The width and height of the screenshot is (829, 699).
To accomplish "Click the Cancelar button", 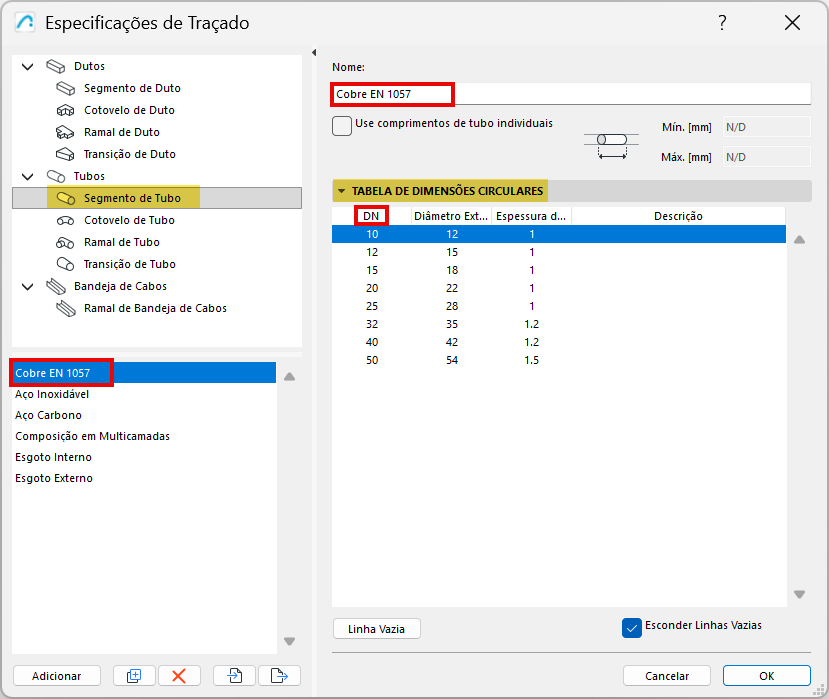I will [667, 676].
